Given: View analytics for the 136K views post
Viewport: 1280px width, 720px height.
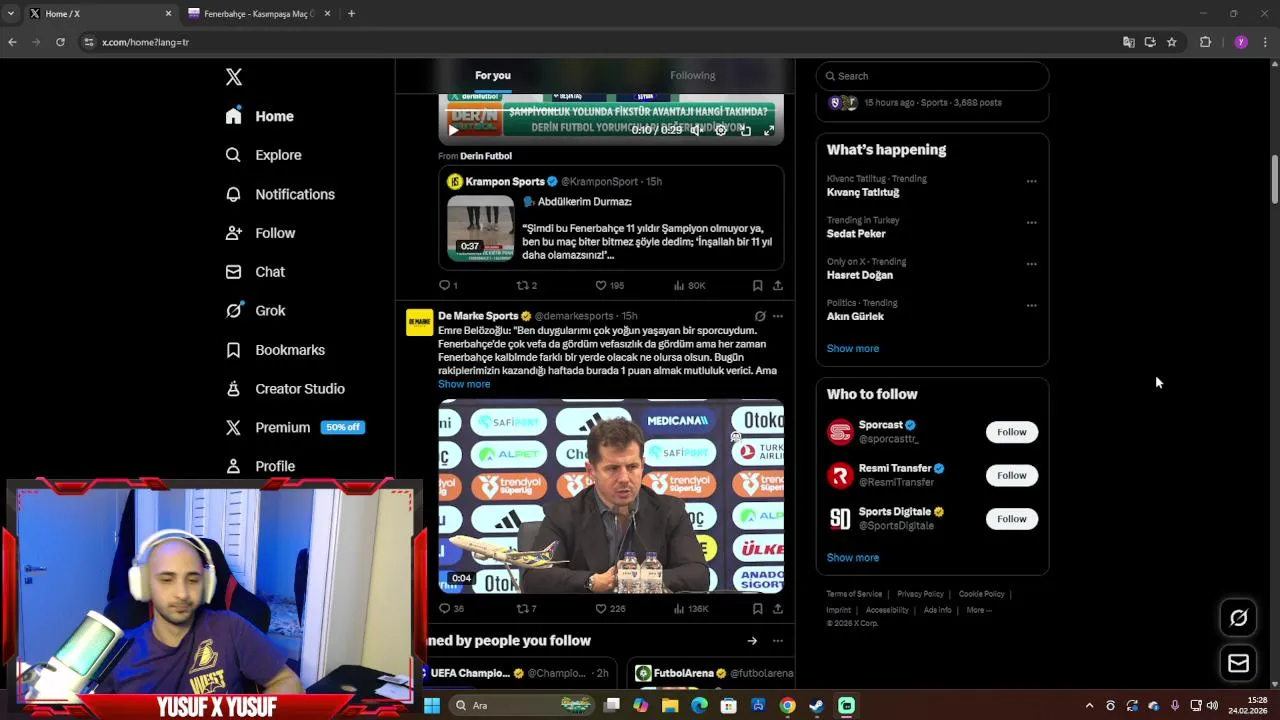Looking at the screenshot, I should (691, 608).
